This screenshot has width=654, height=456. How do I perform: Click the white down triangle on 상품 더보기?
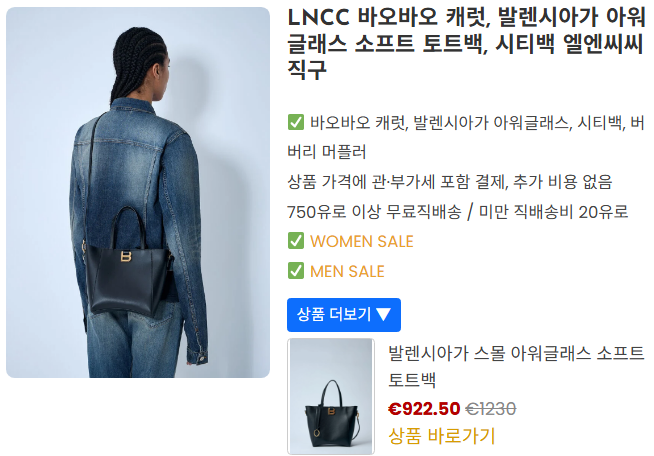(x=383, y=314)
